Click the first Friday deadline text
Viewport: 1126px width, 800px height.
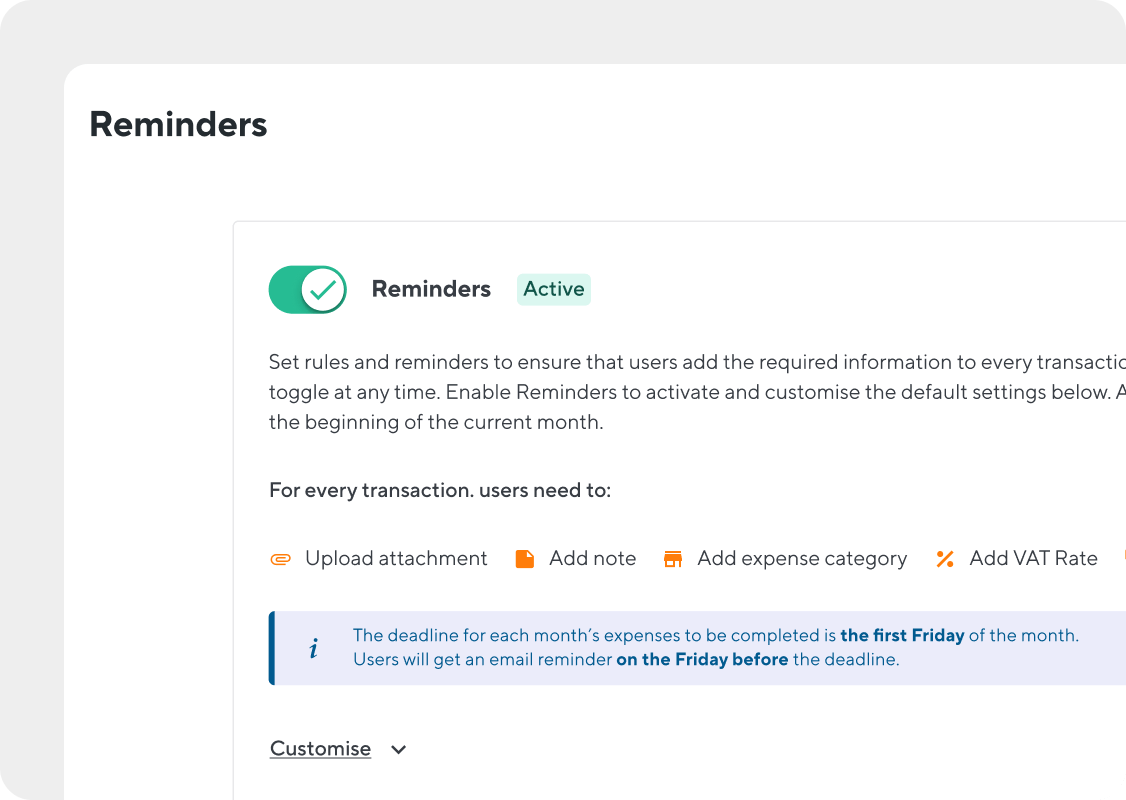[x=902, y=635]
